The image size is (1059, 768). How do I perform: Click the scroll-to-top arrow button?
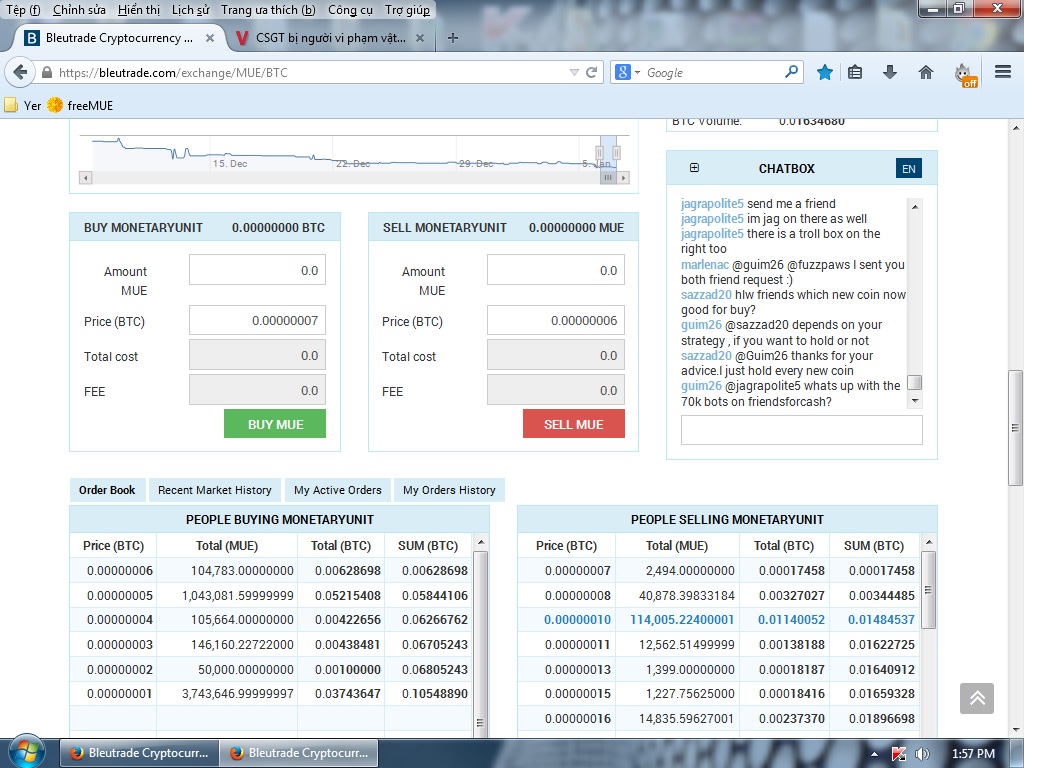(x=976, y=698)
